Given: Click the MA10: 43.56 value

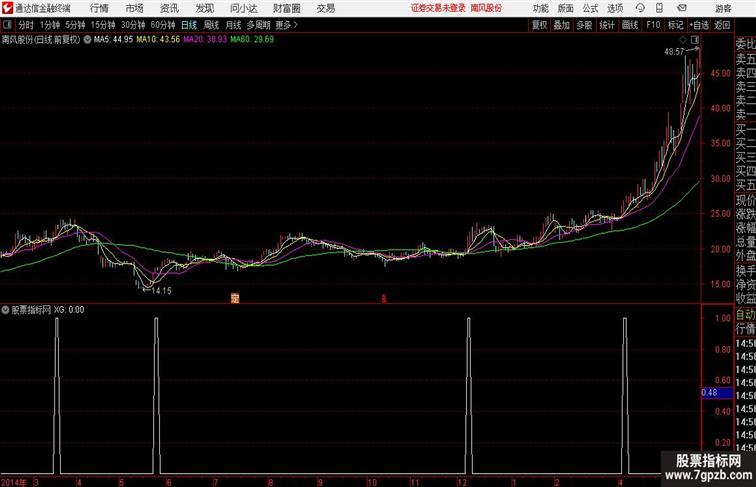Looking at the screenshot, I should [x=158, y=40].
